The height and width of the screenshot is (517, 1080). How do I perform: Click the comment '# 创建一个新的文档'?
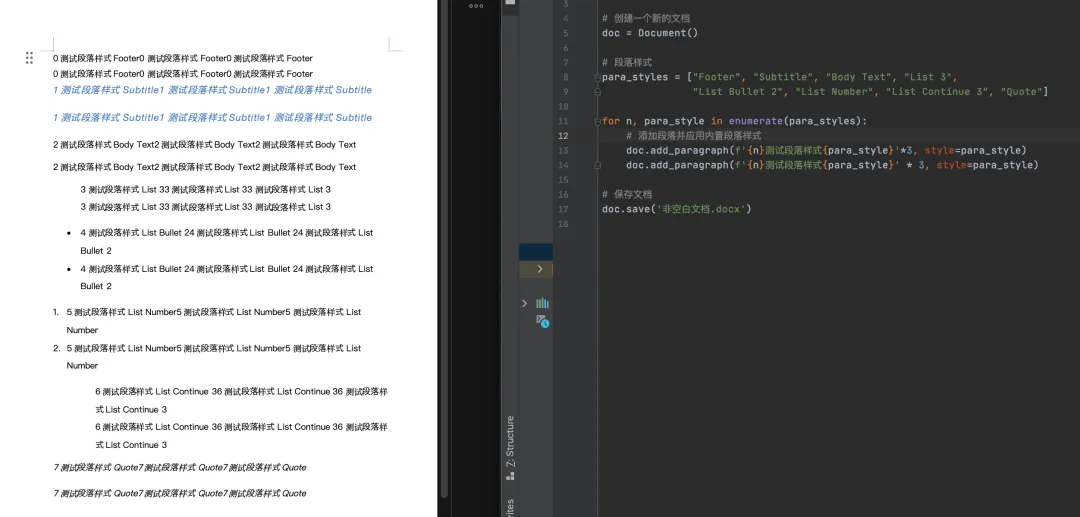pyautogui.click(x=645, y=19)
